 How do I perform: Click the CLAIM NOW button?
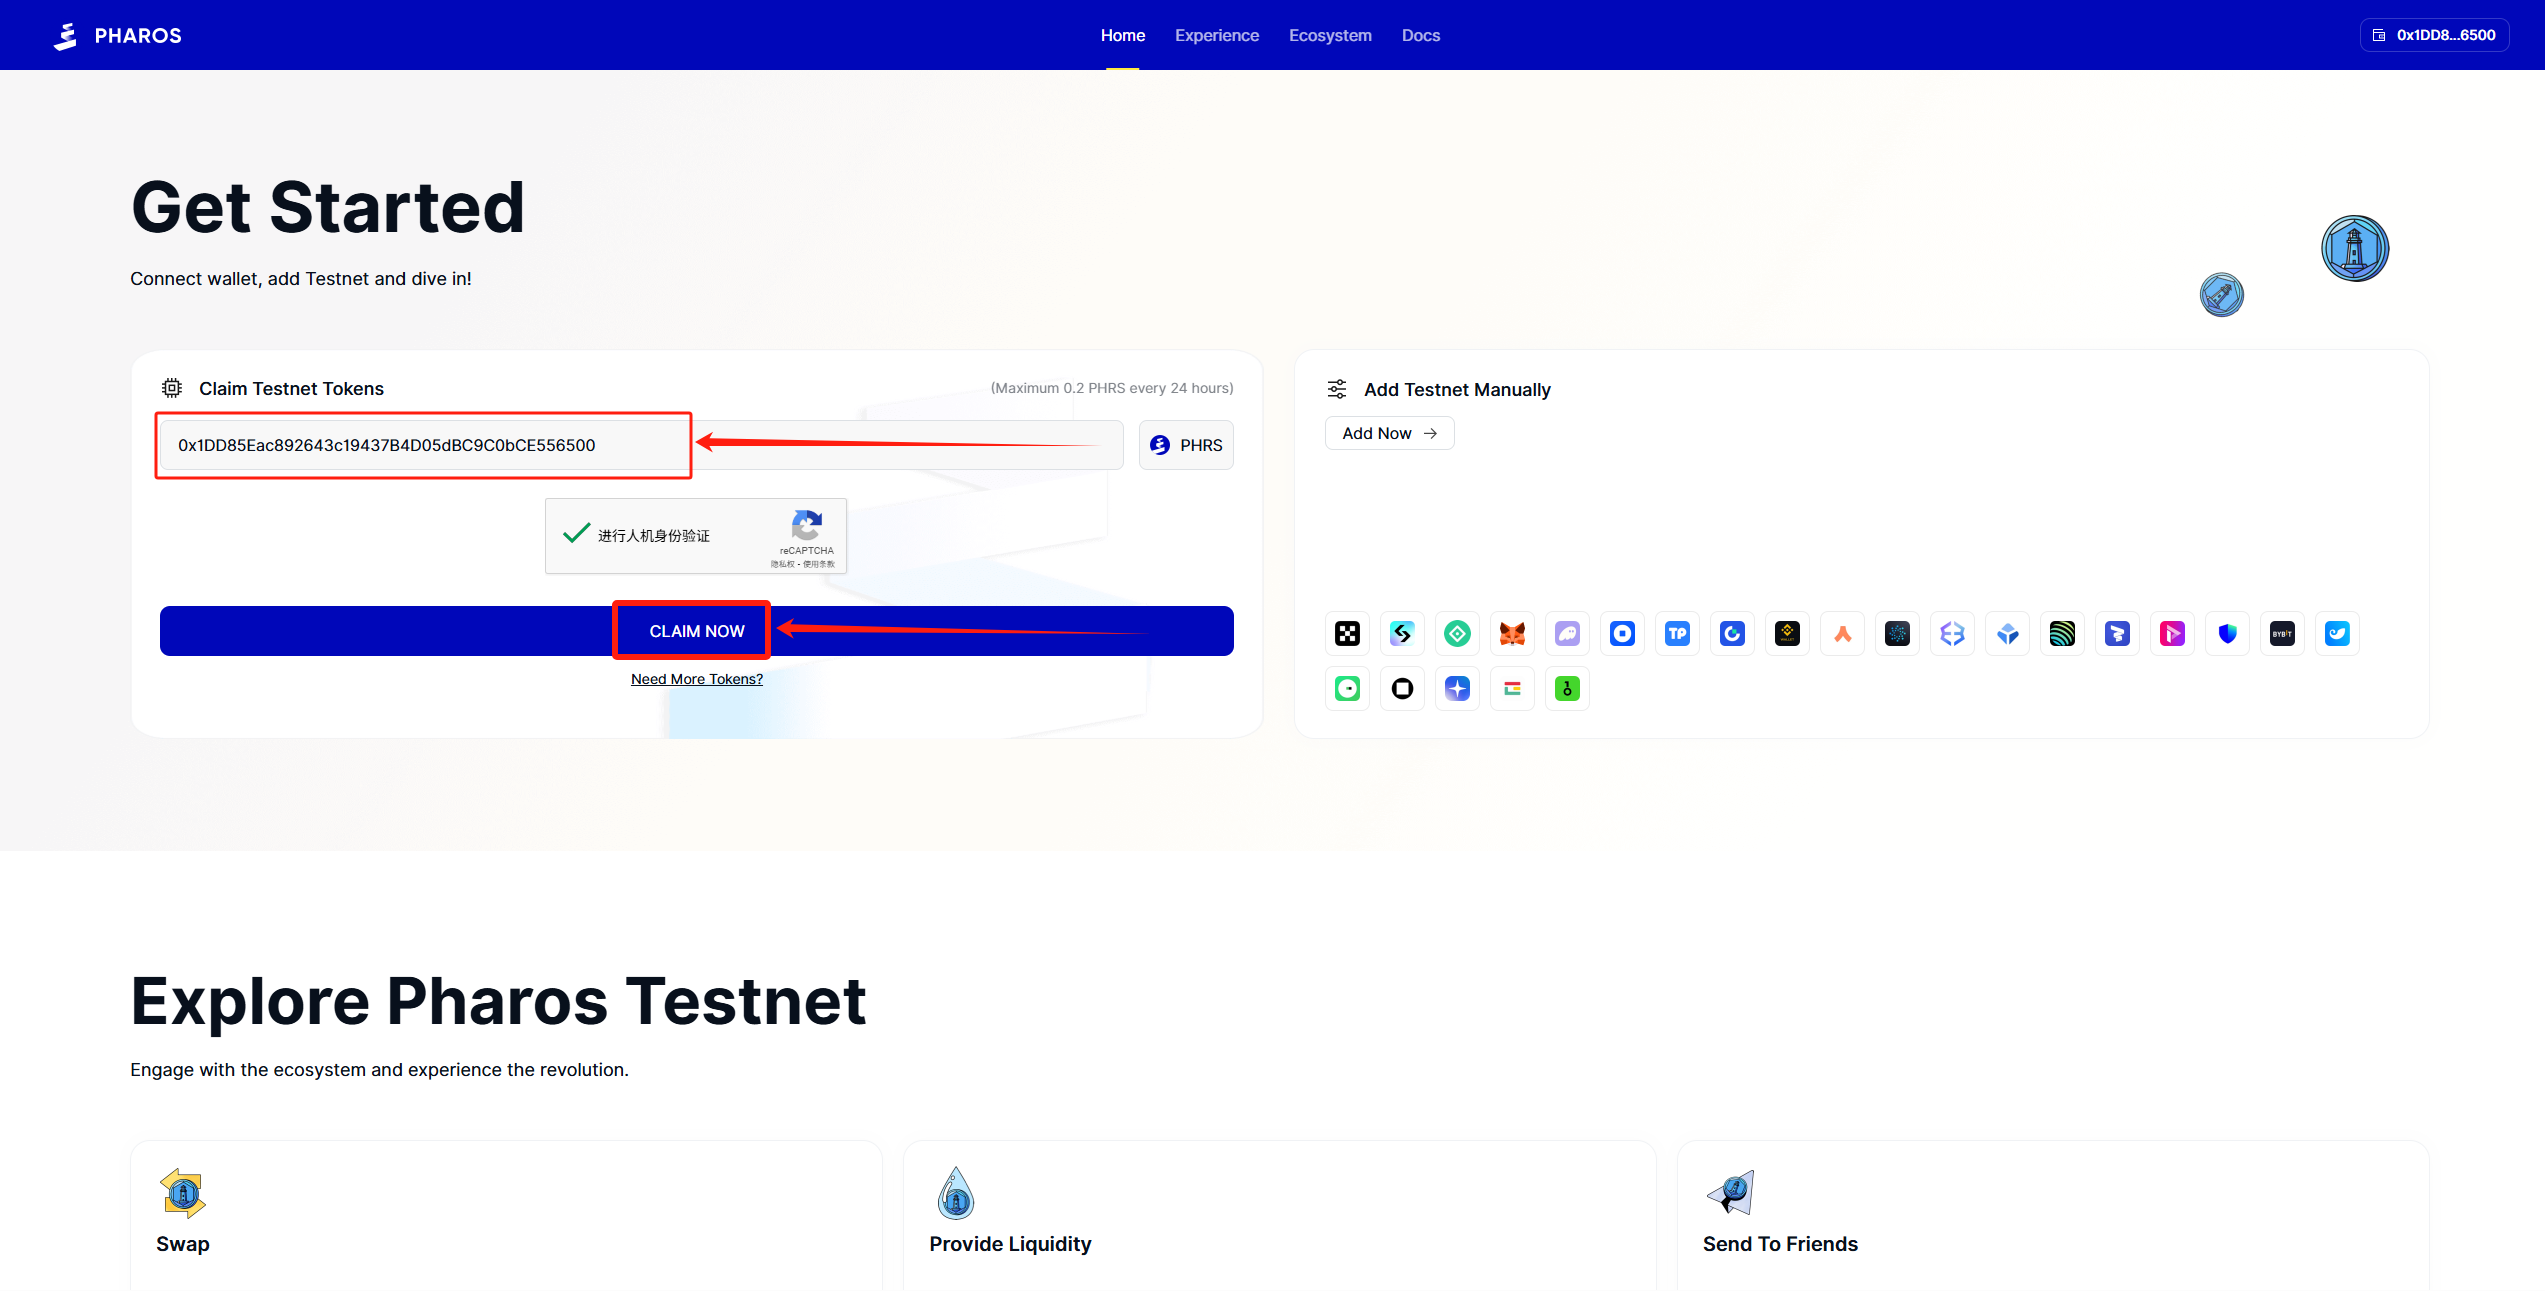697,631
